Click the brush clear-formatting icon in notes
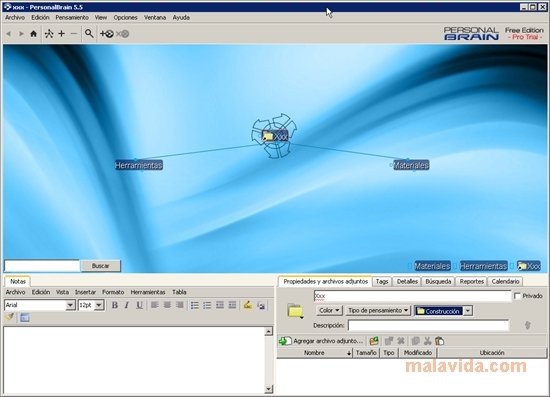 pyautogui.click(x=10, y=317)
